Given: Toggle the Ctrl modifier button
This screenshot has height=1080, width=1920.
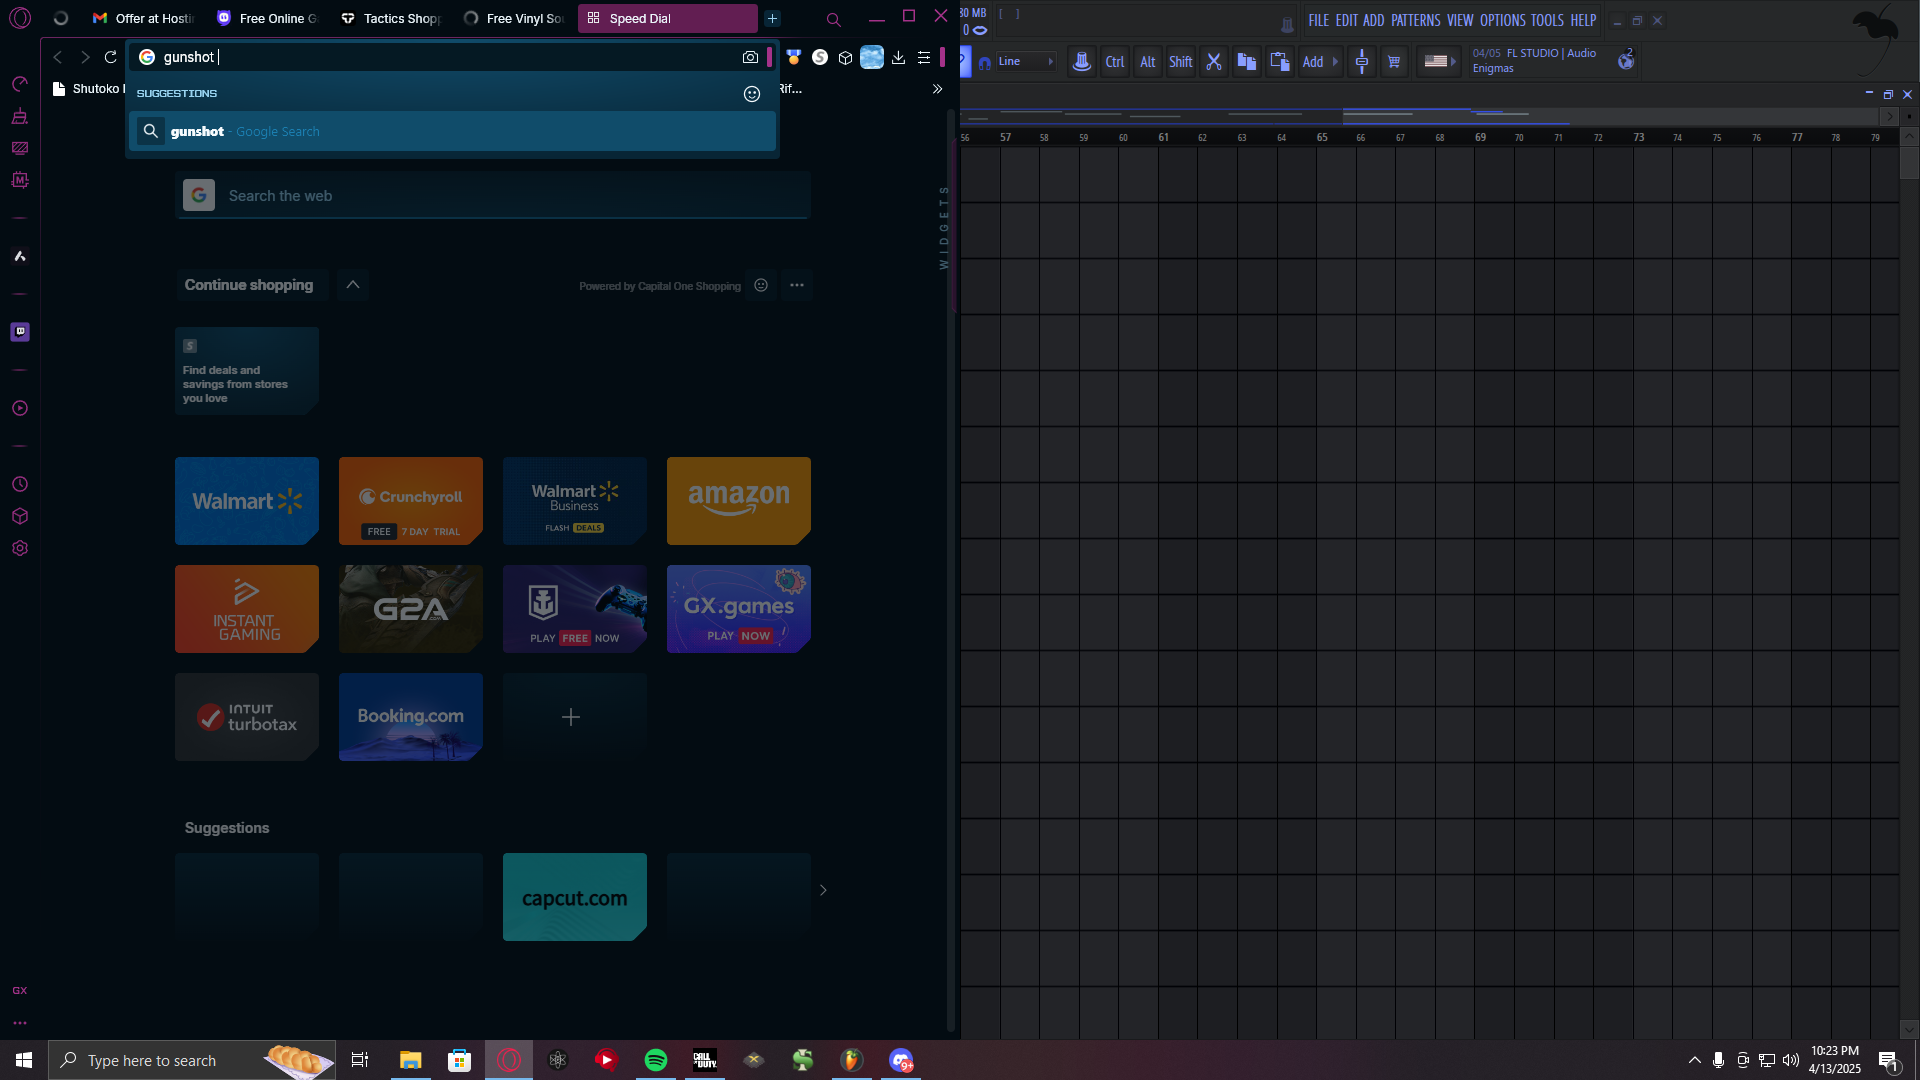Looking at the screenshot, I should click(x=1114, y=62).
